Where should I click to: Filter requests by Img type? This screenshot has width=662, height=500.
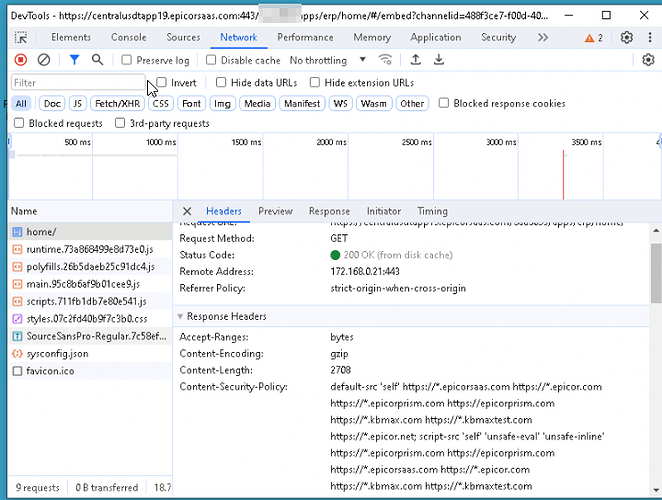point(222,103)
